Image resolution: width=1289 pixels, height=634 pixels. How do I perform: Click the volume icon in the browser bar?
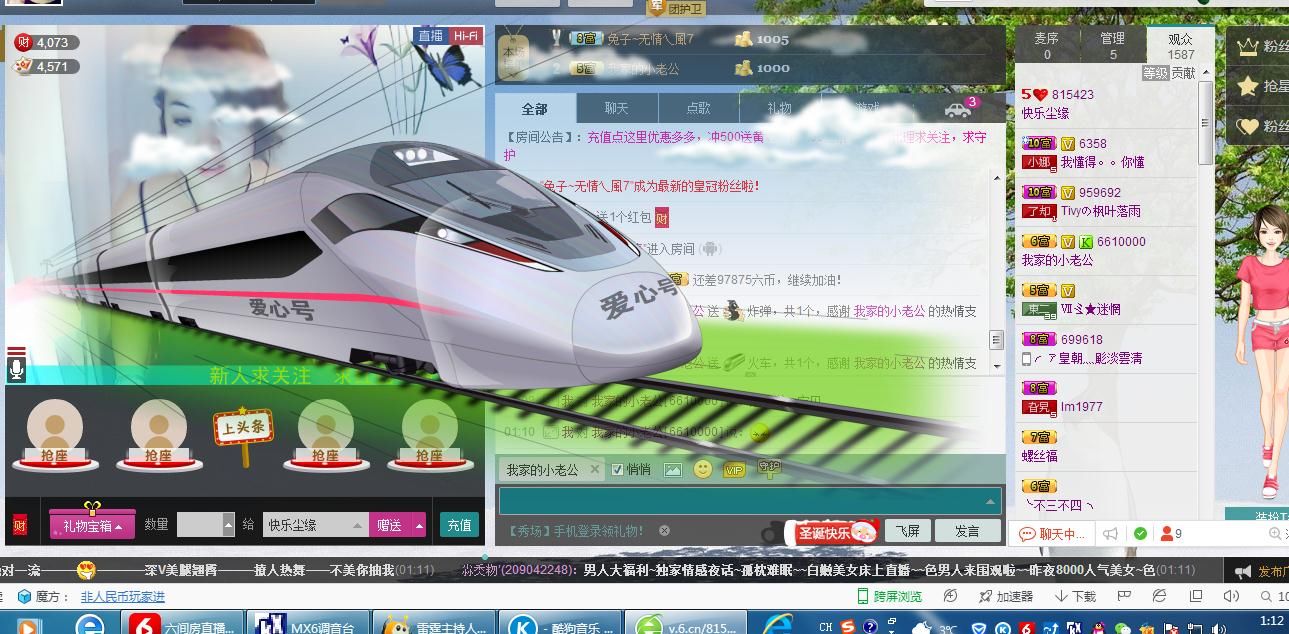click(x=1231, y=596)
